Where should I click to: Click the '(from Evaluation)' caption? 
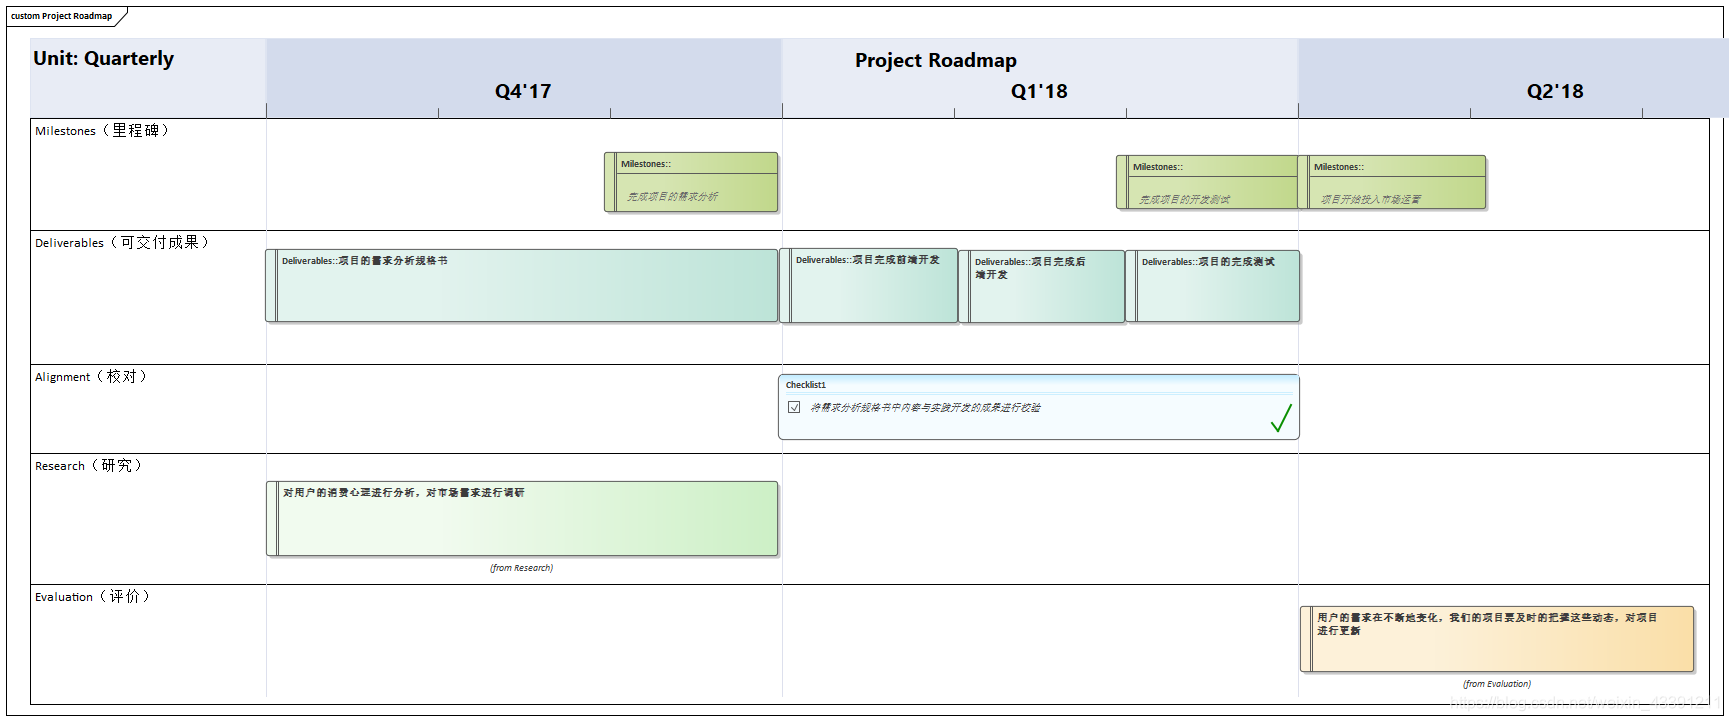tap(1497, 684)
